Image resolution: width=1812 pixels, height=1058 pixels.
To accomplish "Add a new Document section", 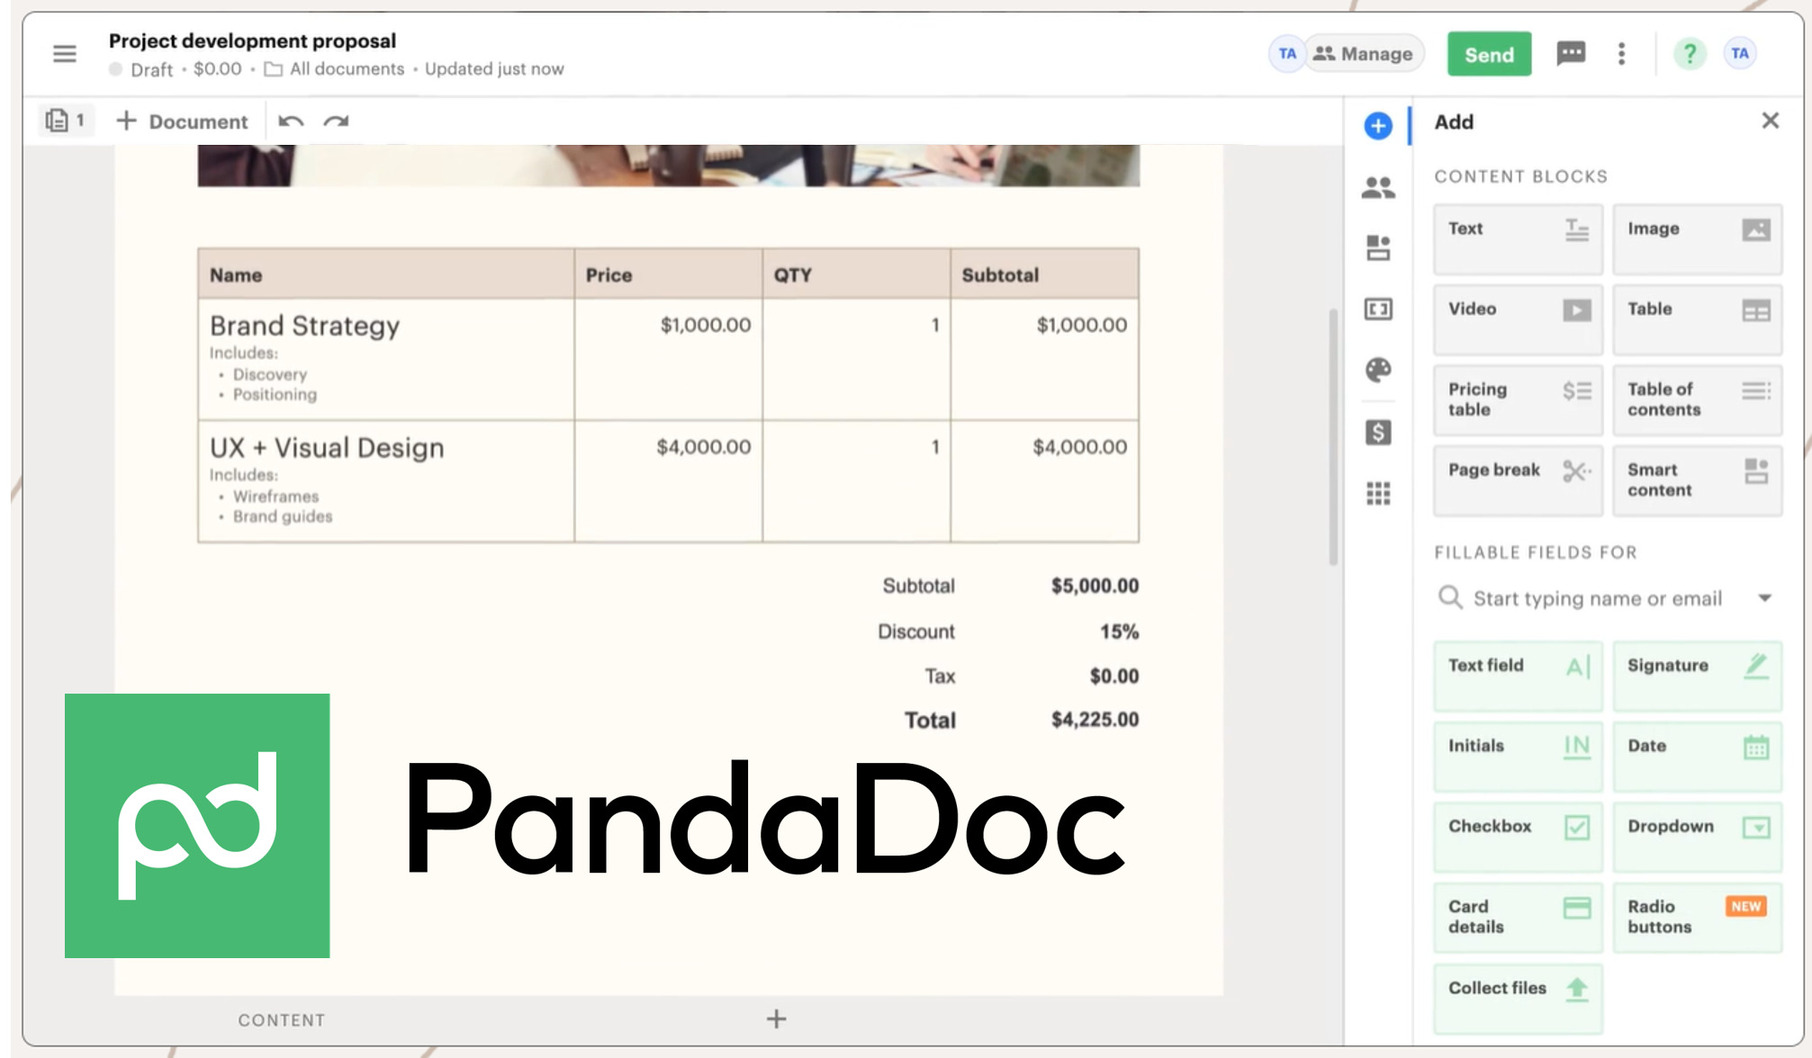I will pyautogui.click(x=182, y=121).
